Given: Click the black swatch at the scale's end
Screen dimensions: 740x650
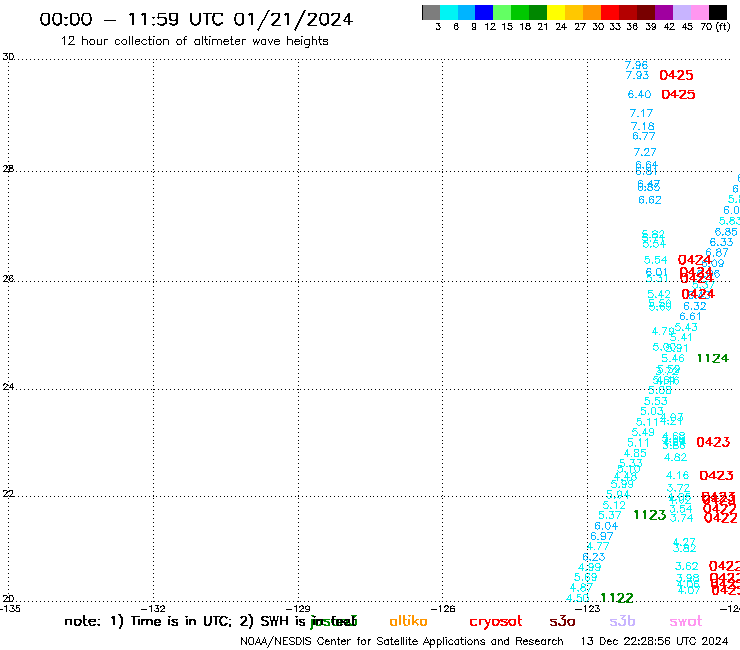Looking at the screenshot, I should (x=717, y=12).
